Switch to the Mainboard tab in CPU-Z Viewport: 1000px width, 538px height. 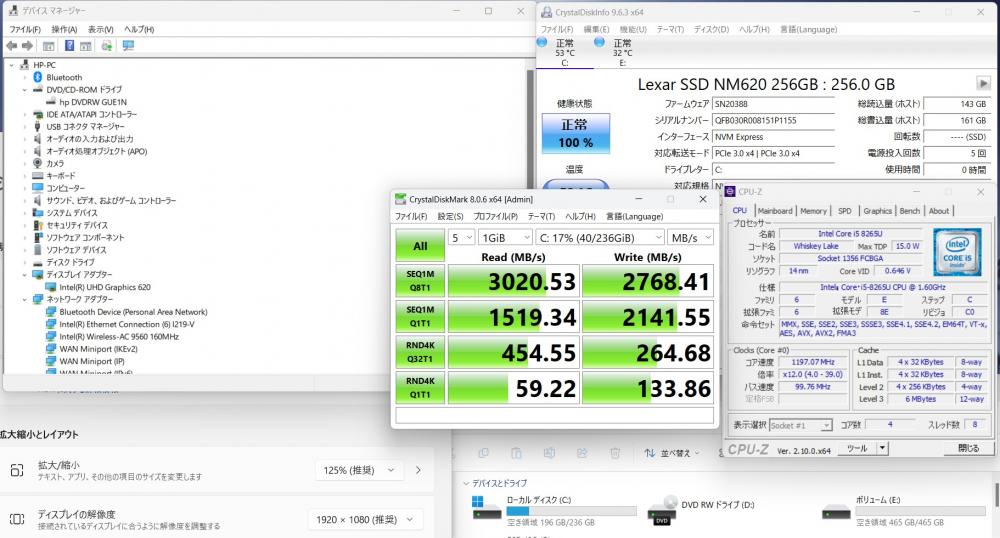click(x=775, y=211)
